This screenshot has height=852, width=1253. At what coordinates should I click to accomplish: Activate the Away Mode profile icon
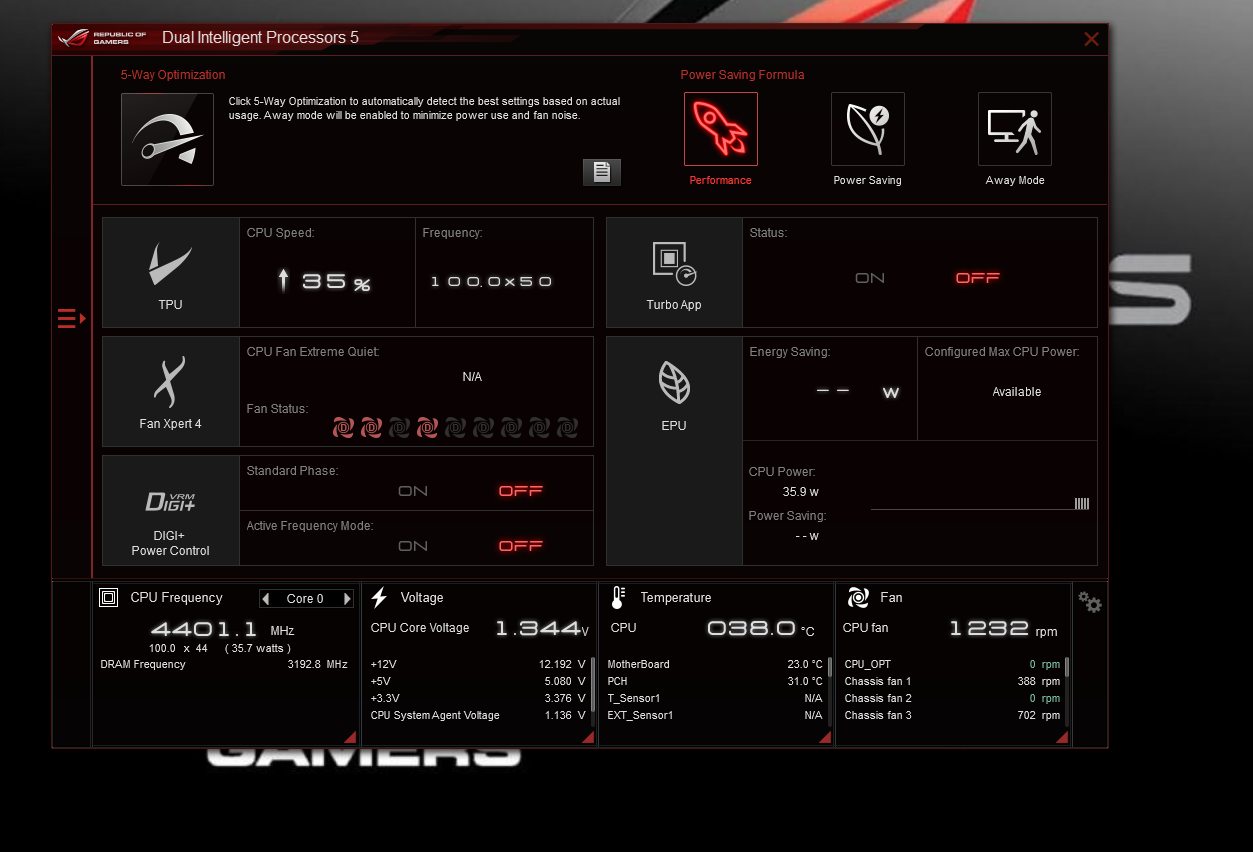pyautogui.click(x=1015, y=129)
